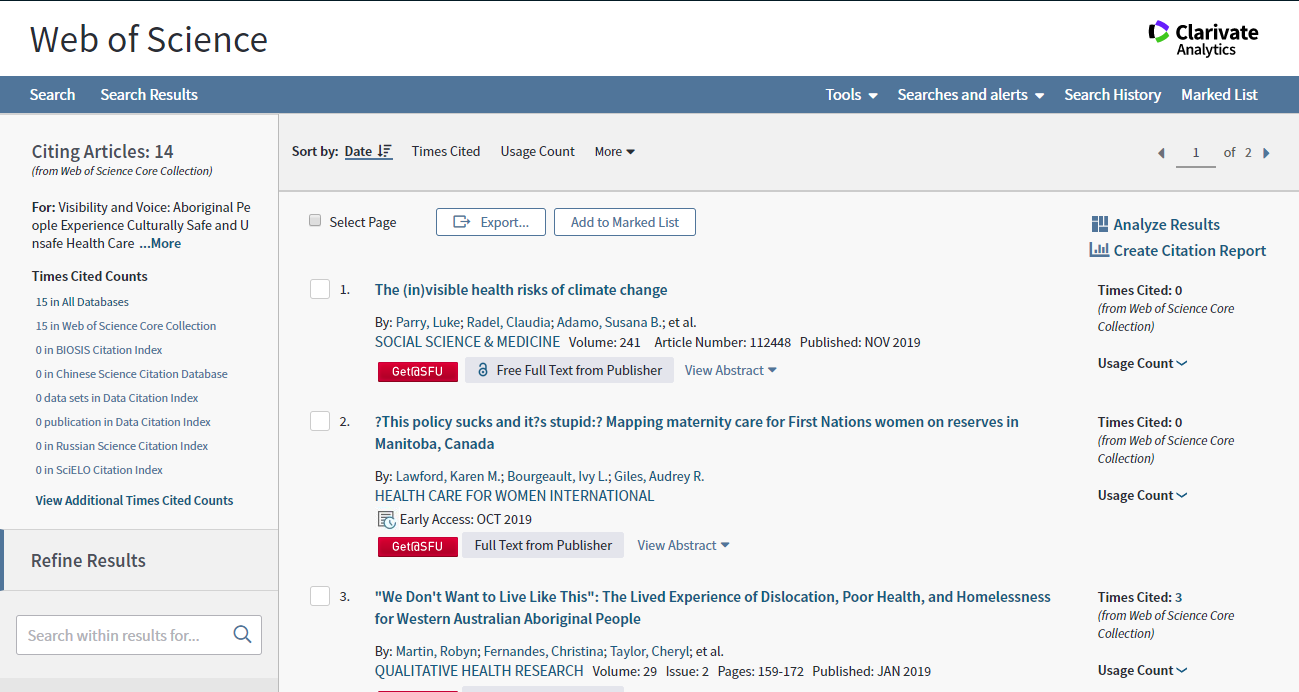1299x692 pixels.
Task: Expand Usage Count for result 2
Action: tap(1142, 495)
